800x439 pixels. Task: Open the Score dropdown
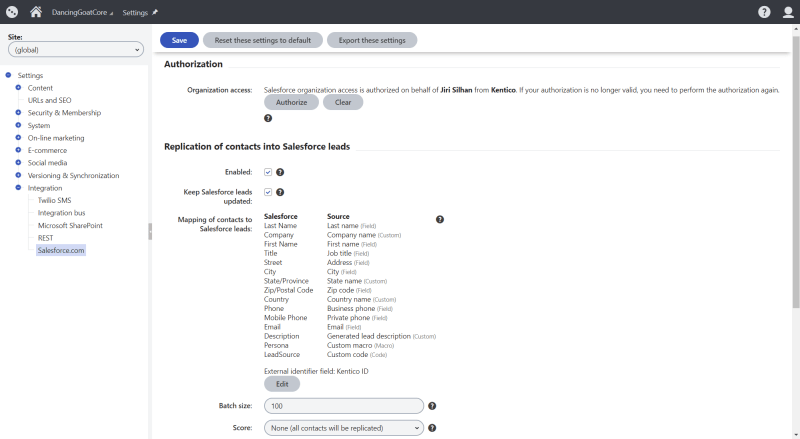coord(344,428)
